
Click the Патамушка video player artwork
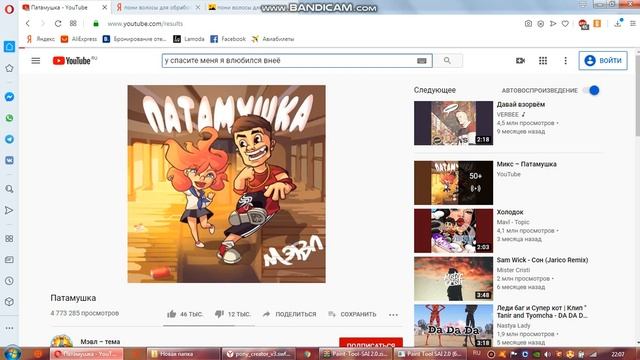click(227, 184)
